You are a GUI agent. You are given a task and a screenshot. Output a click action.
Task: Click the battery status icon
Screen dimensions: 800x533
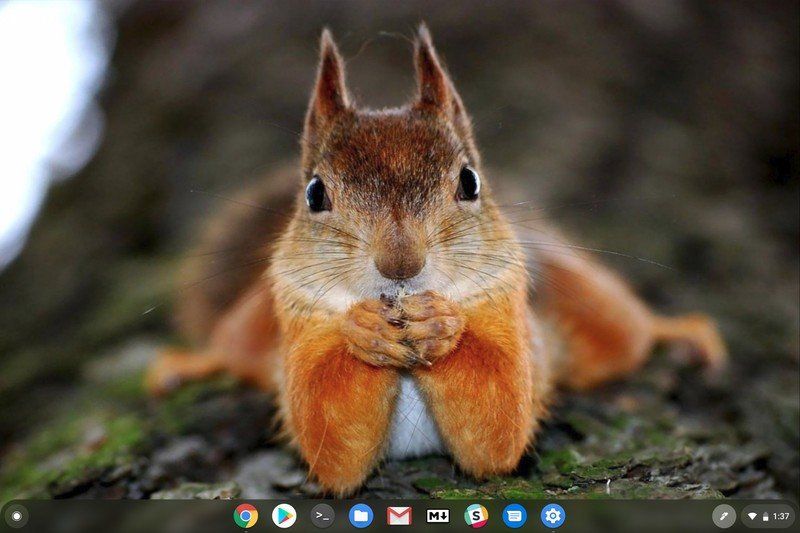click(765, 517)
